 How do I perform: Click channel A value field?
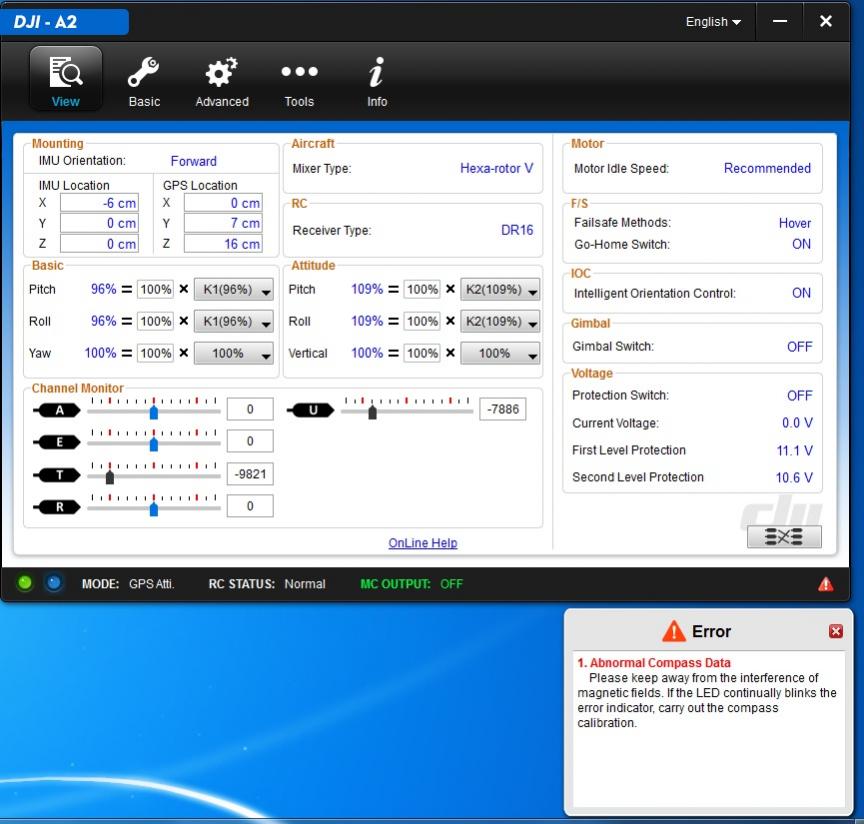(250, 409)
